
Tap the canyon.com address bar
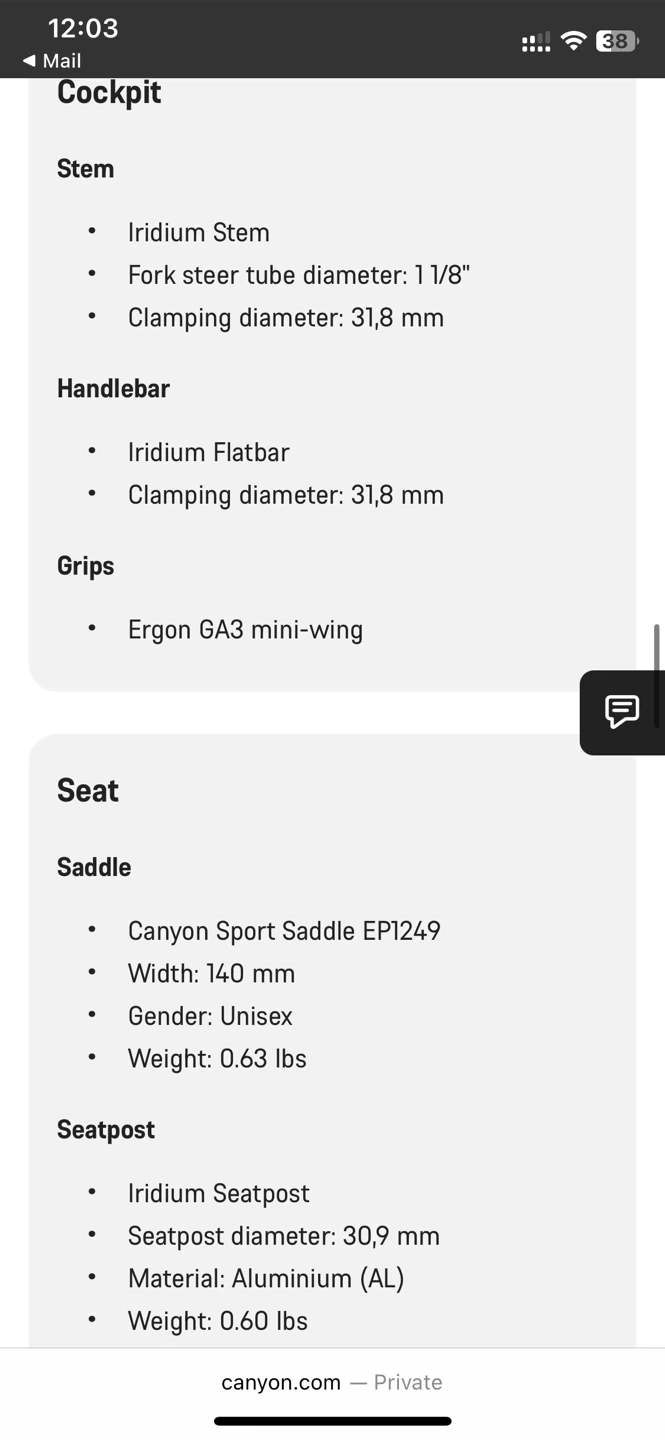[281, 1382]
